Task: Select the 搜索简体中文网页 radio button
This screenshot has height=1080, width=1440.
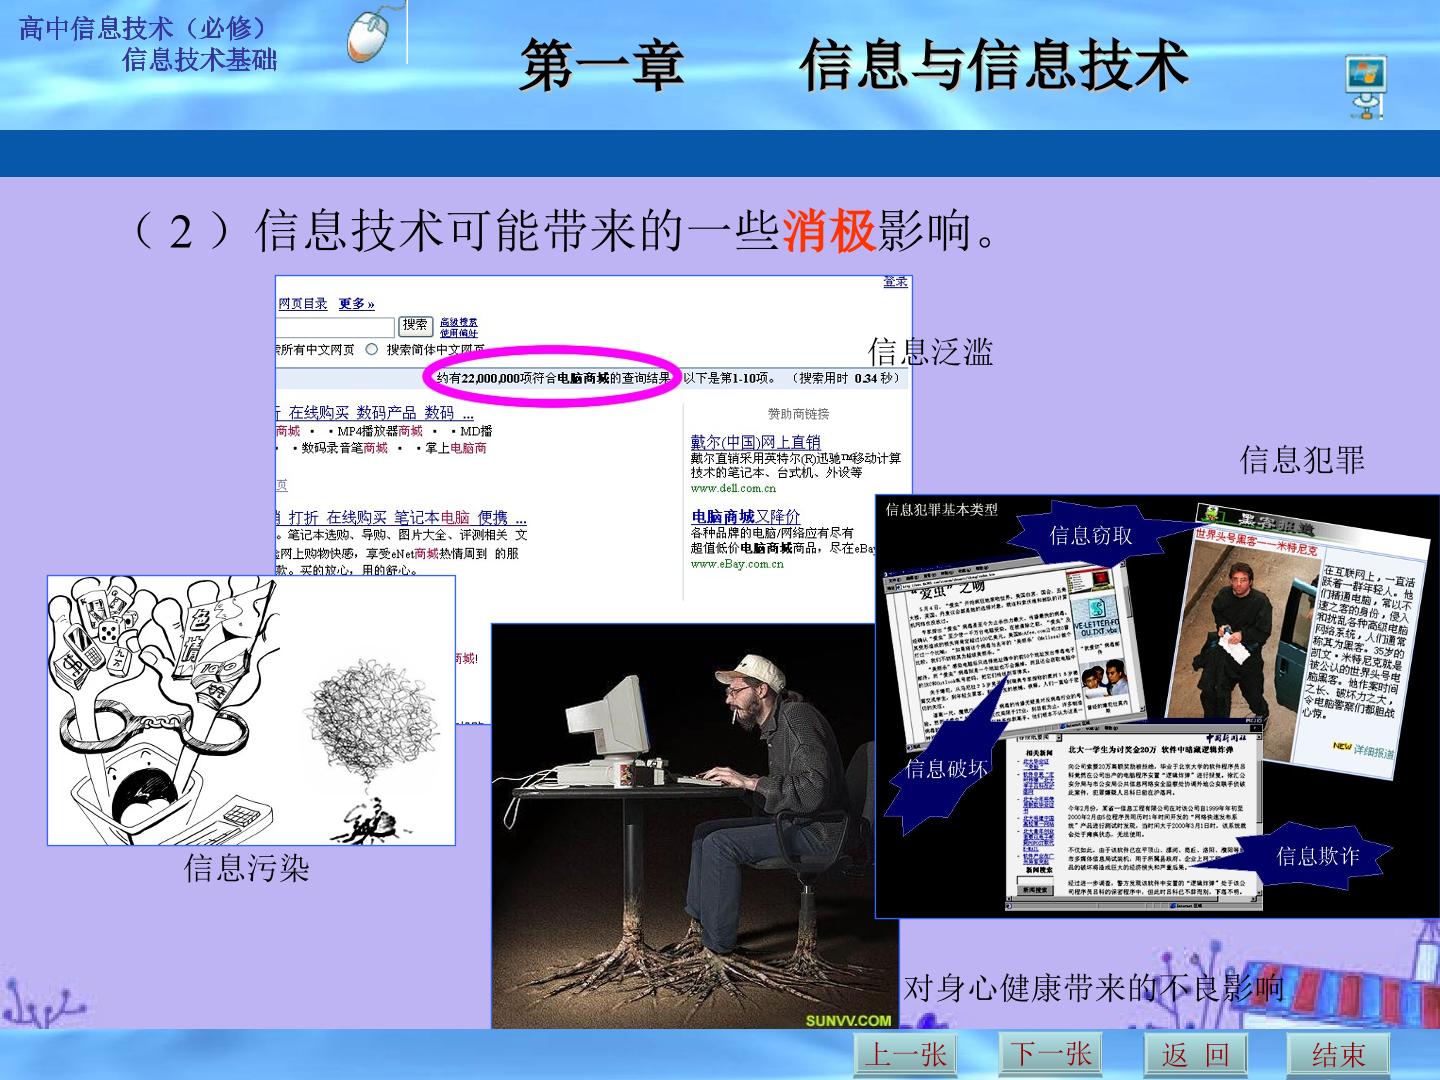Action: pos(371,349)
